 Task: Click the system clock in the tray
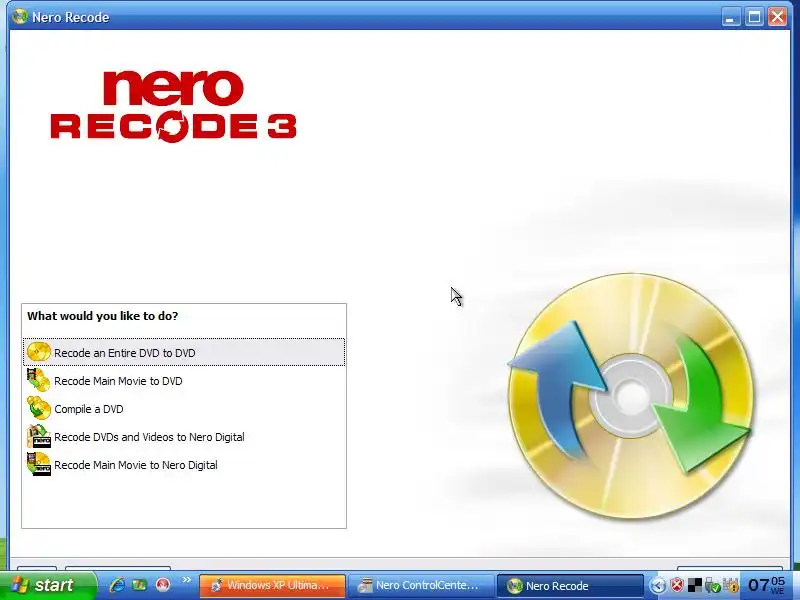point(766,585)
